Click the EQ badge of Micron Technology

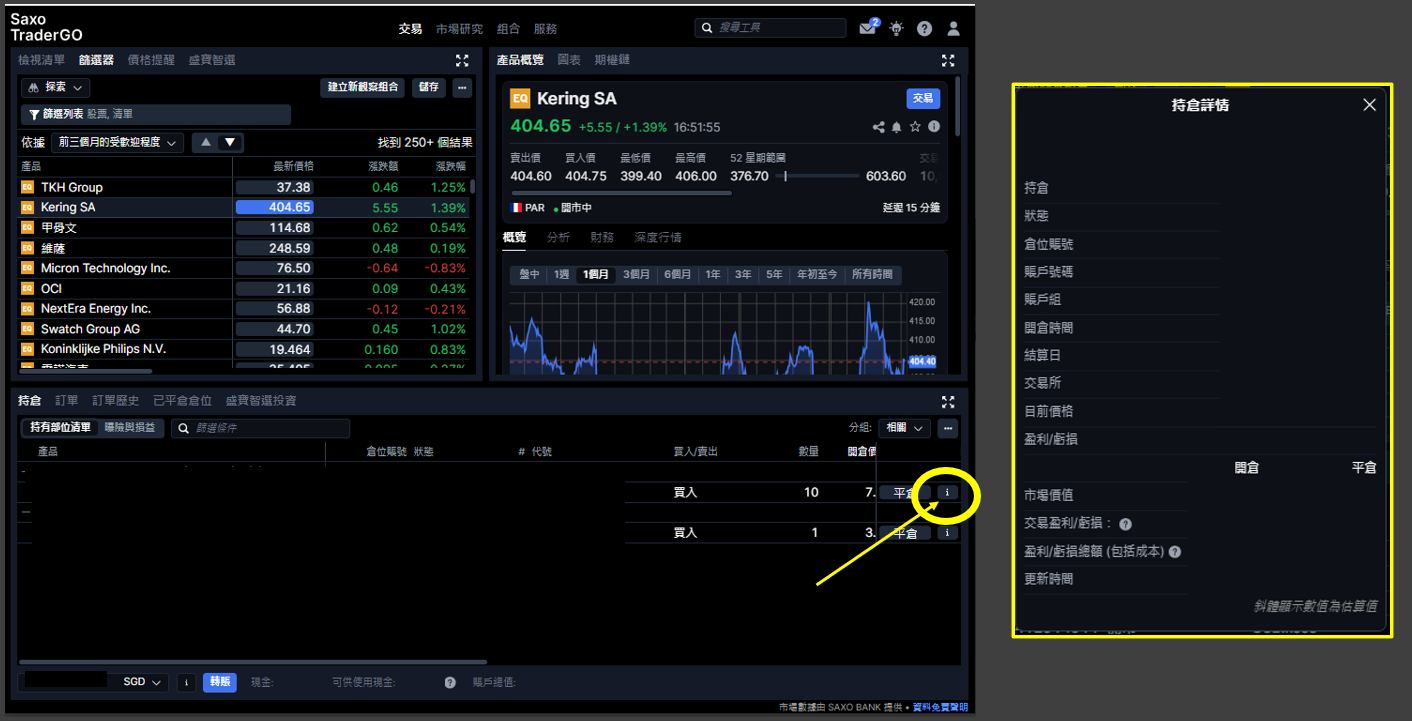(x=27, y=268)
